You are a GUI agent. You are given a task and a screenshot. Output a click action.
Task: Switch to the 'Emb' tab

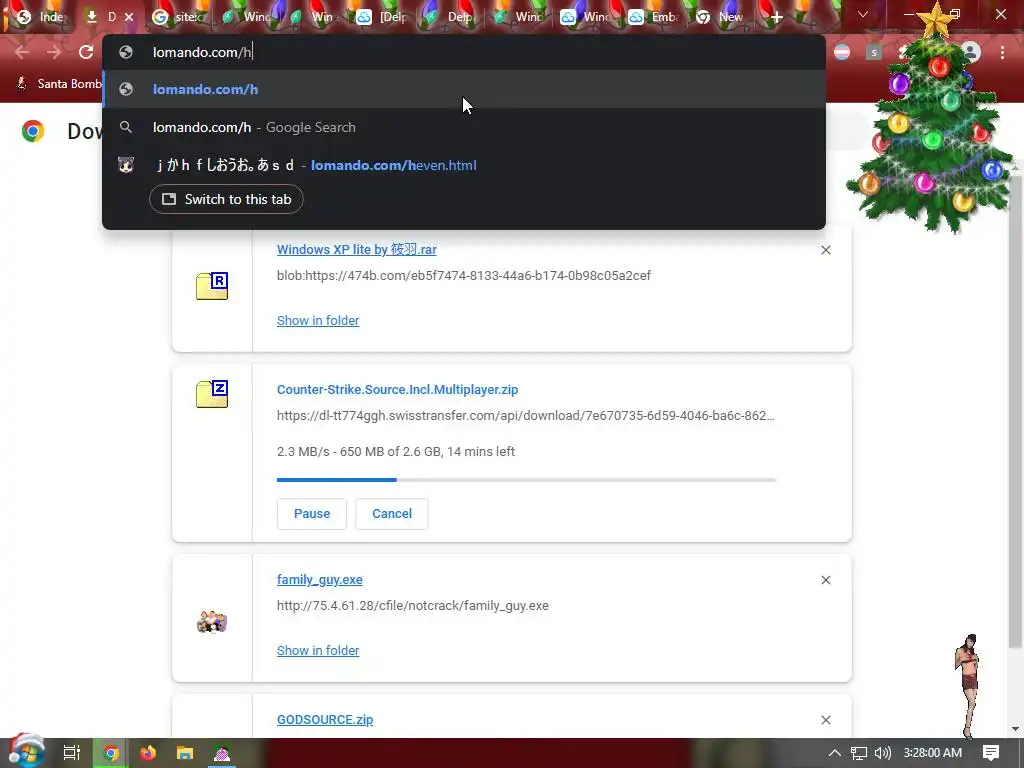coord(654,17)
